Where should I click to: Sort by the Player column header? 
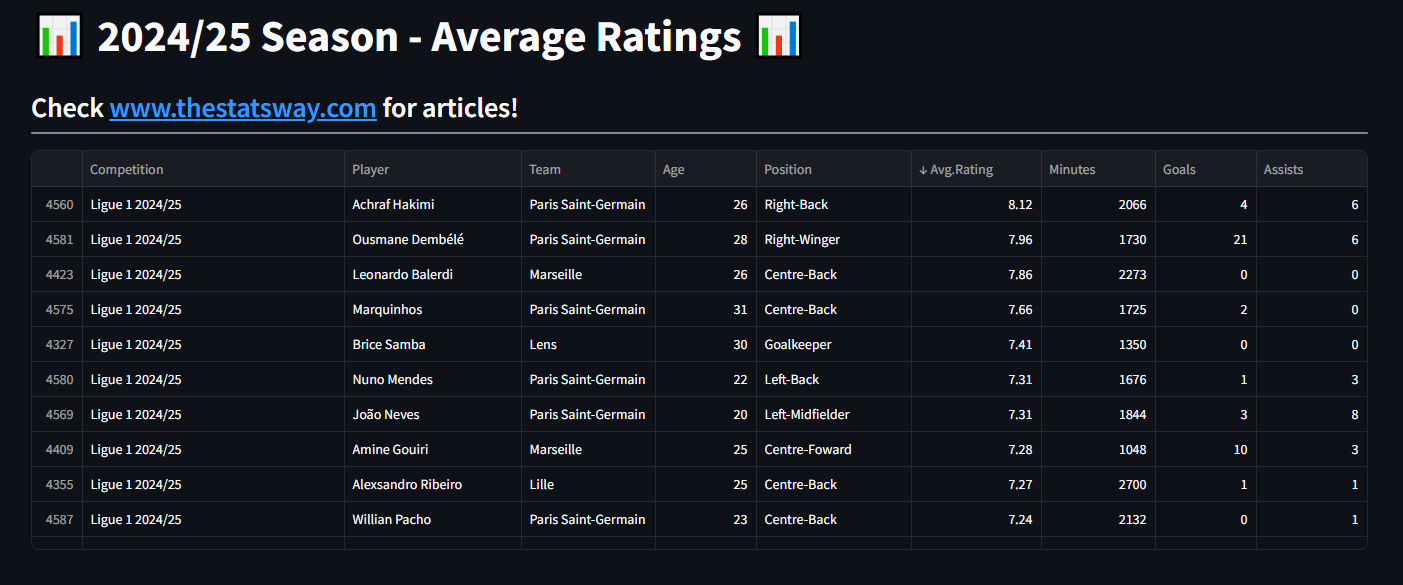pos(433,169)
